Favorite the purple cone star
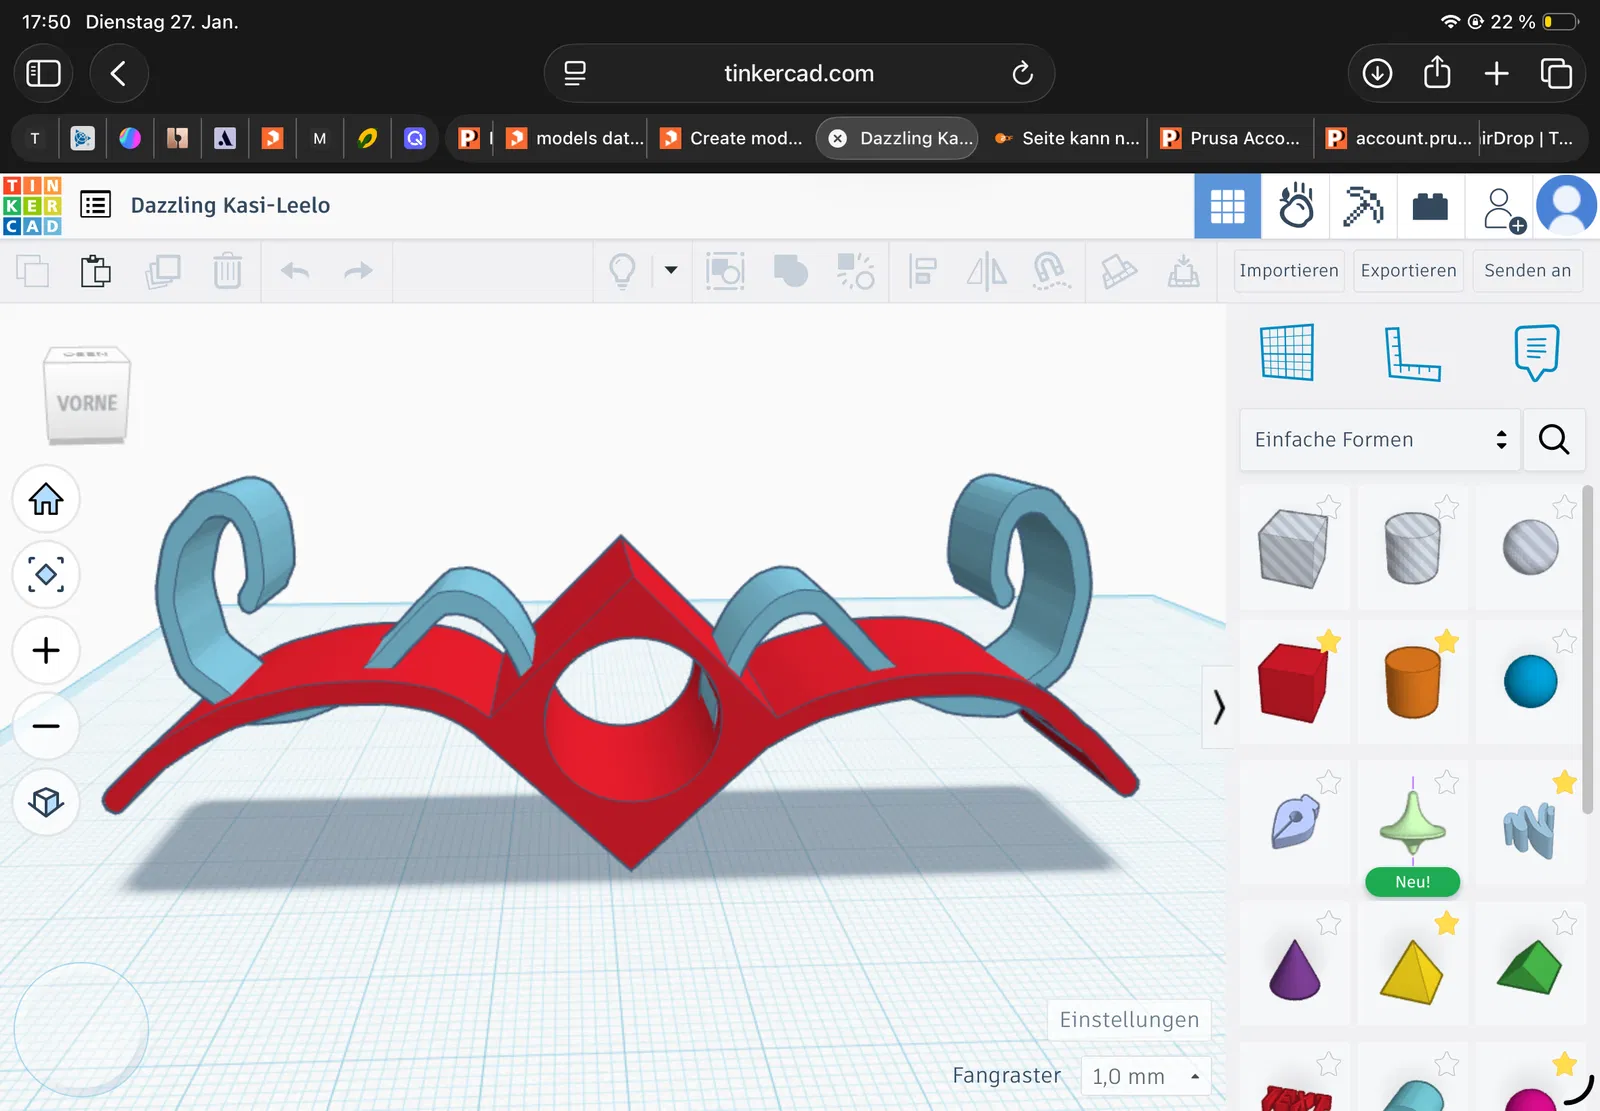The height and width of the screenshot is (1111, 1600). pyautogui.click(x=1328, y=923)
